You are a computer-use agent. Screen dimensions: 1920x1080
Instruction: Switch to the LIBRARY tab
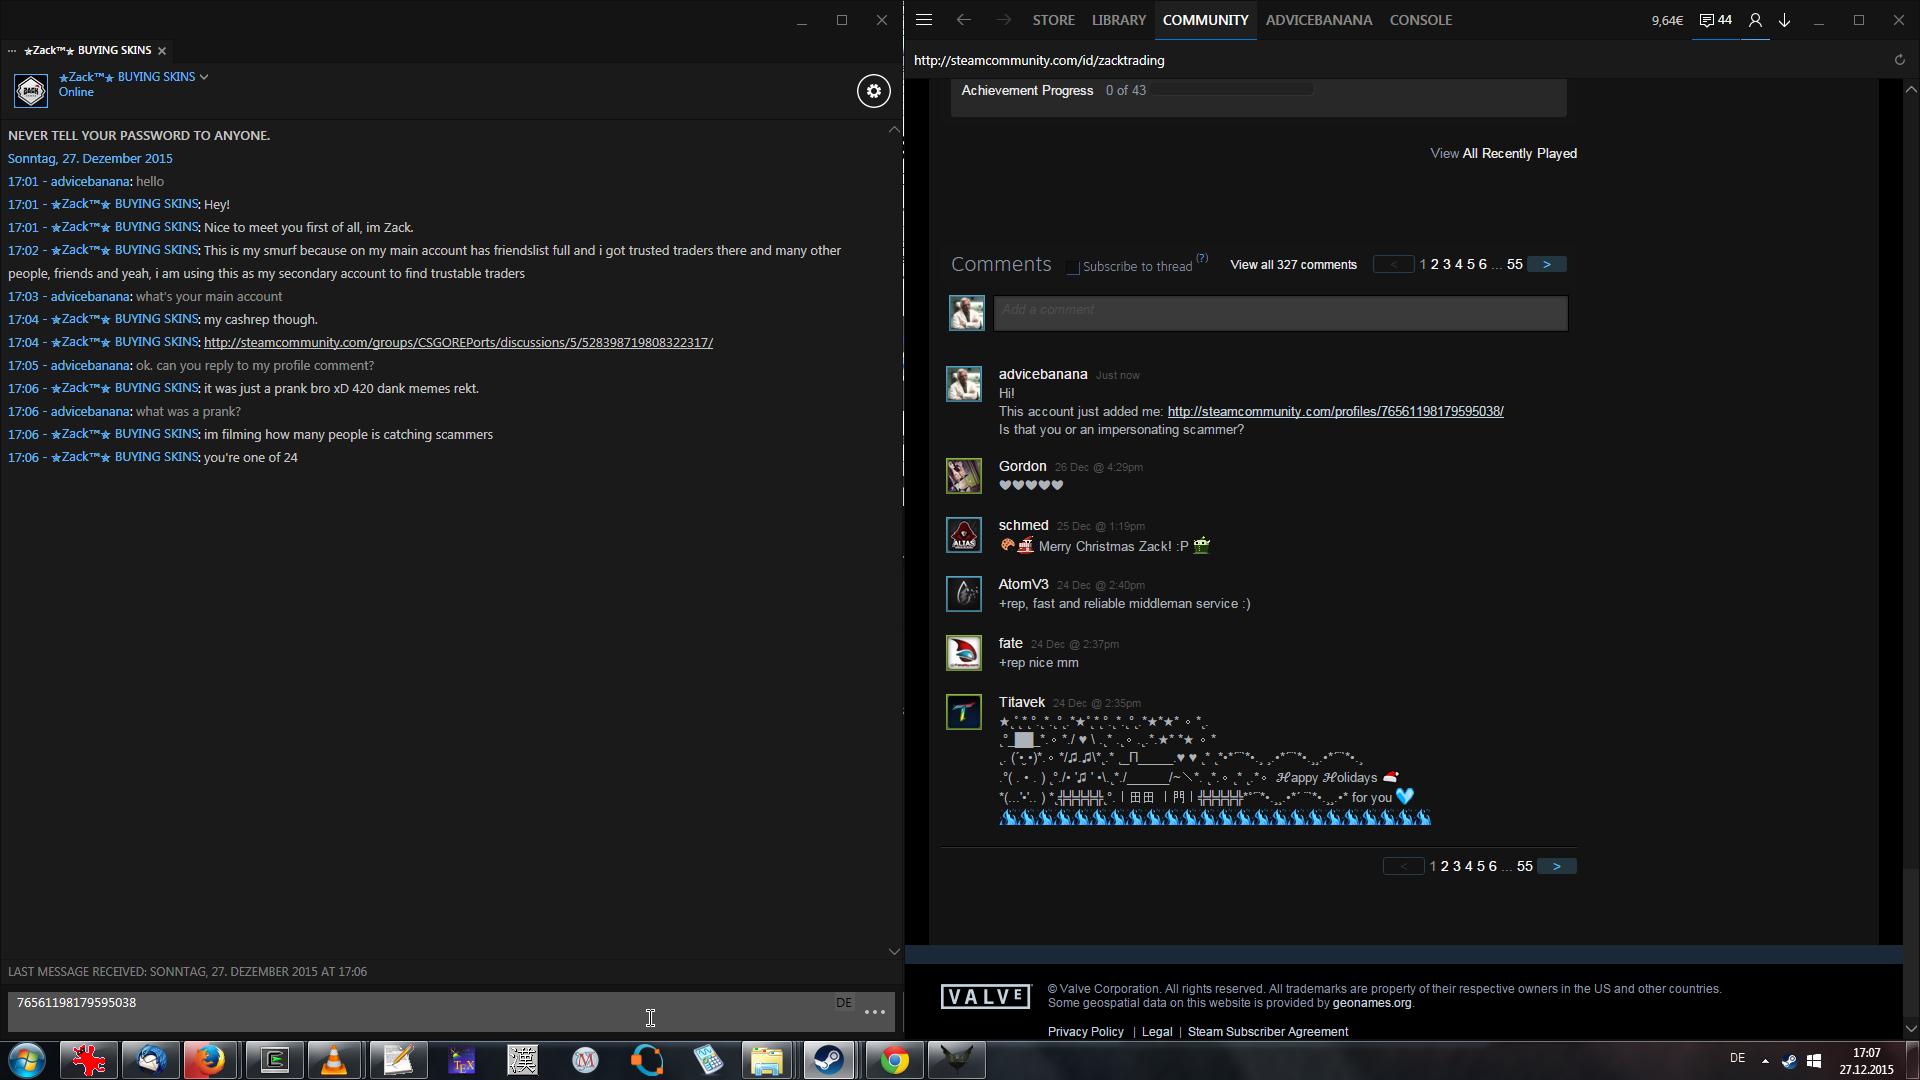click(x=1118, y=20)
